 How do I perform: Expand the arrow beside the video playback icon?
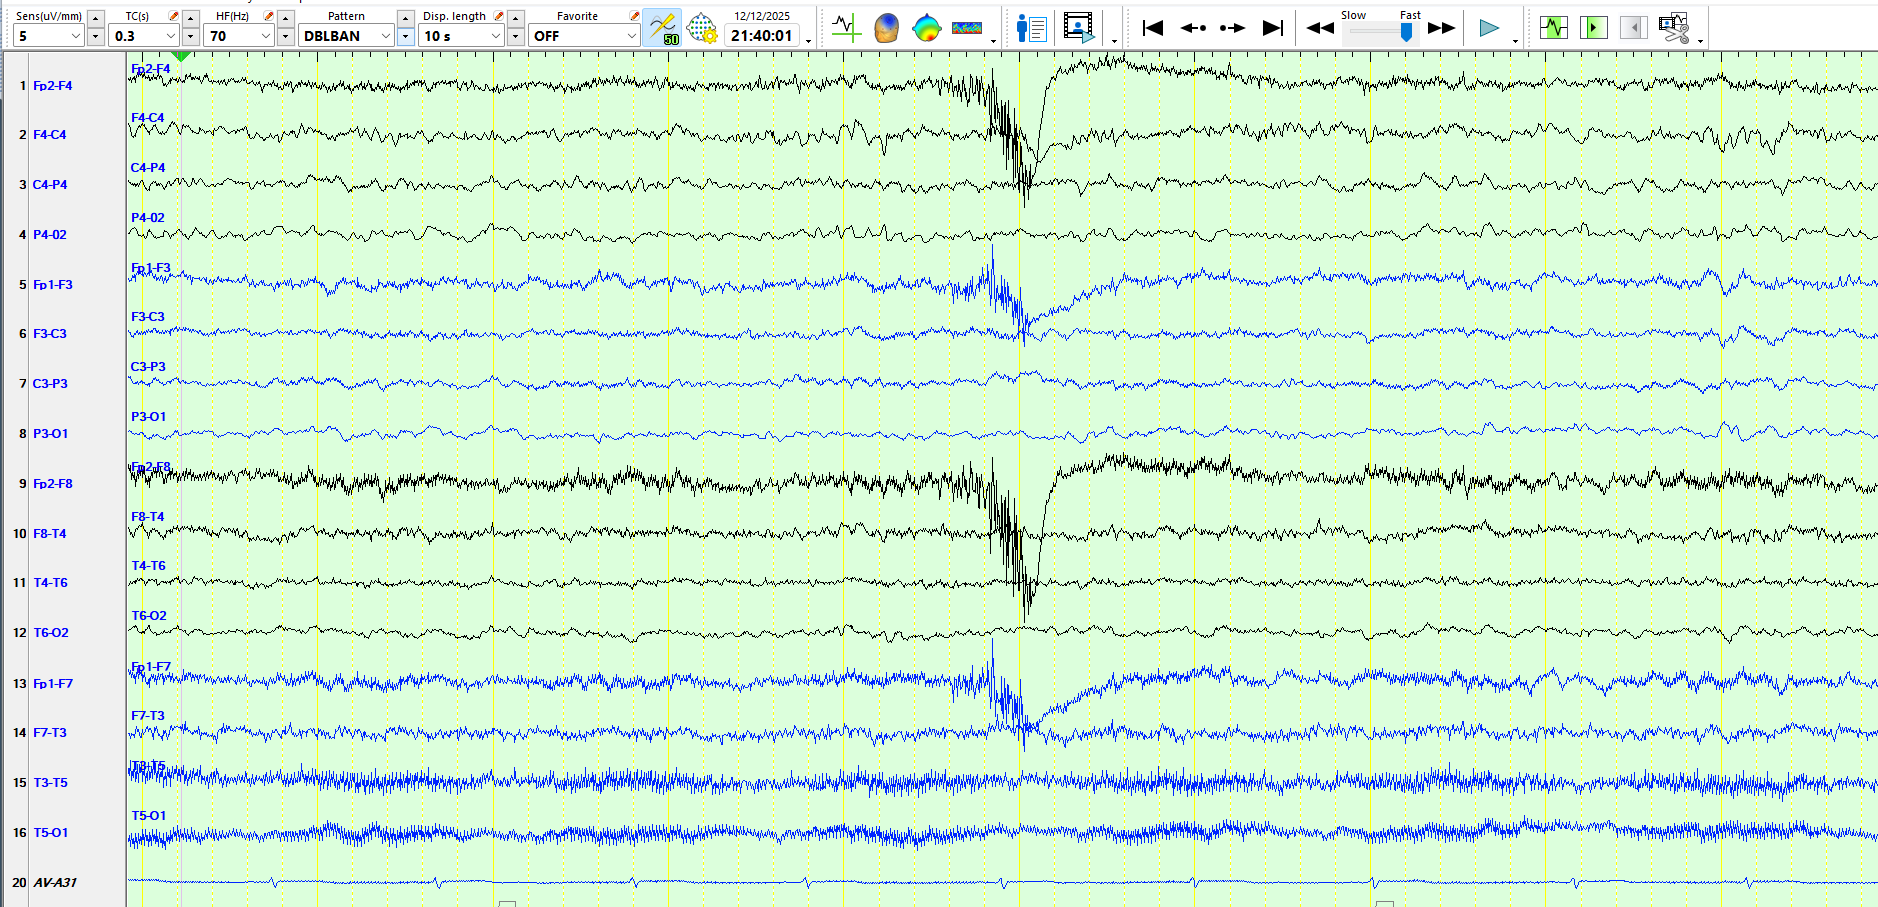pyautogui.click(x=1114, y=40)
